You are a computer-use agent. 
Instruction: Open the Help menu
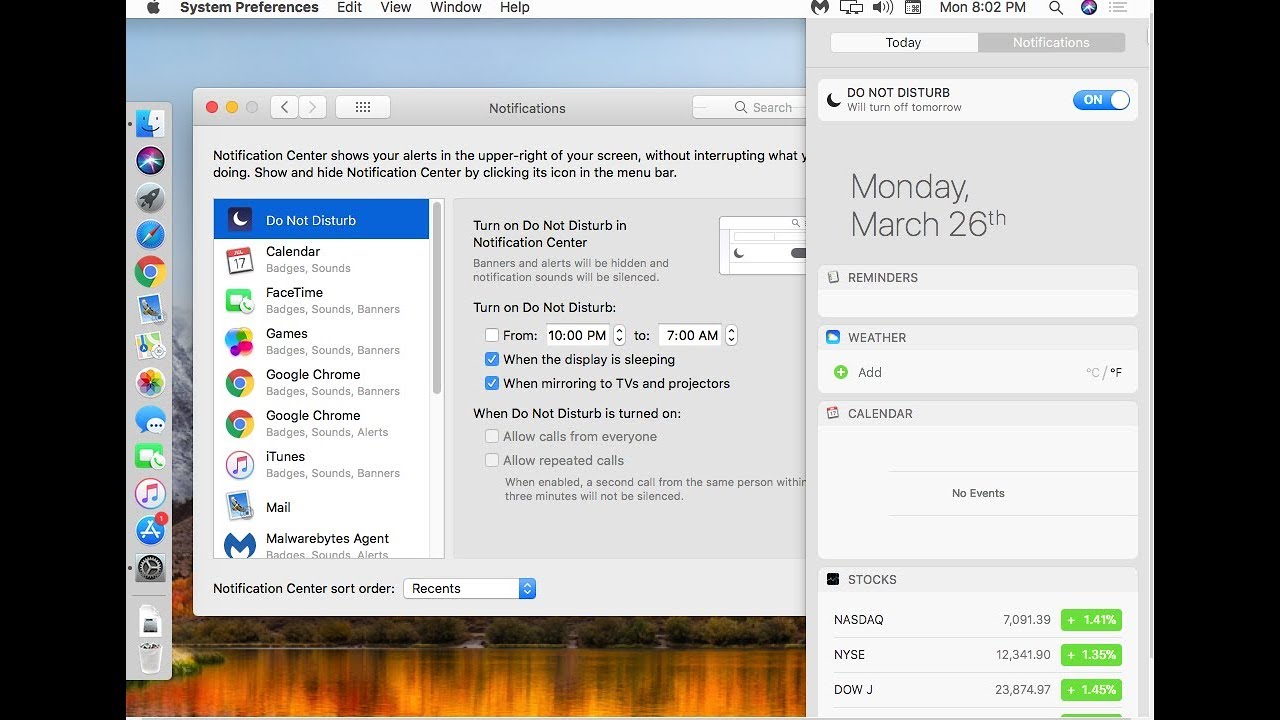(x=515, y=7)
